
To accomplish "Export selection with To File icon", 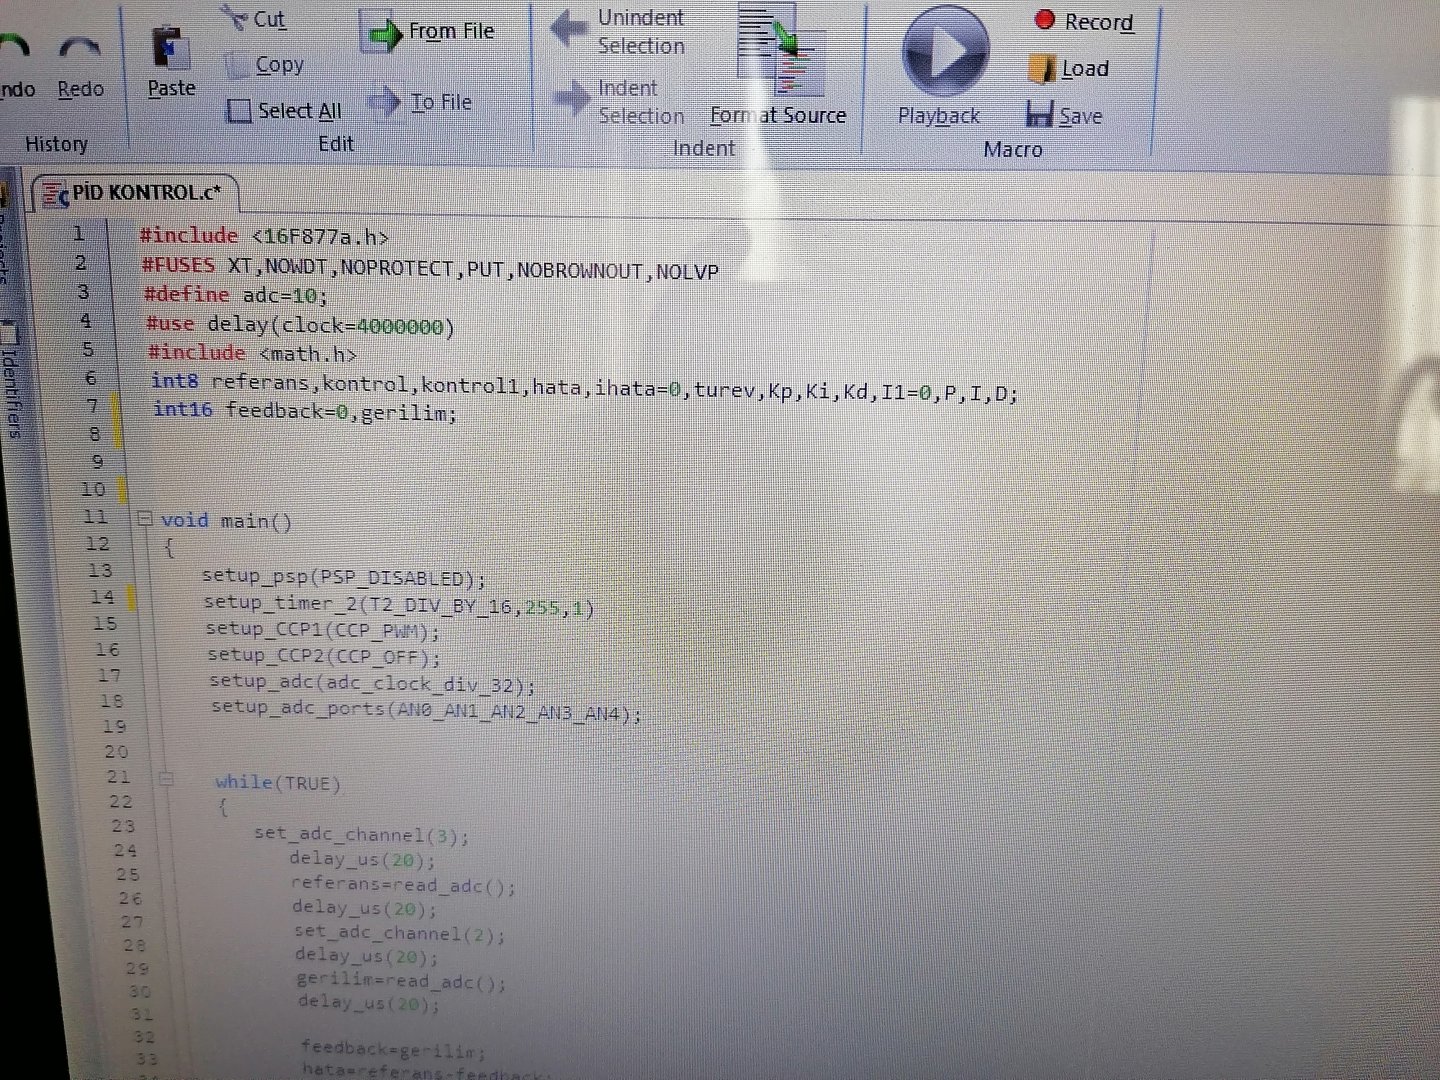I will (386, 102).
